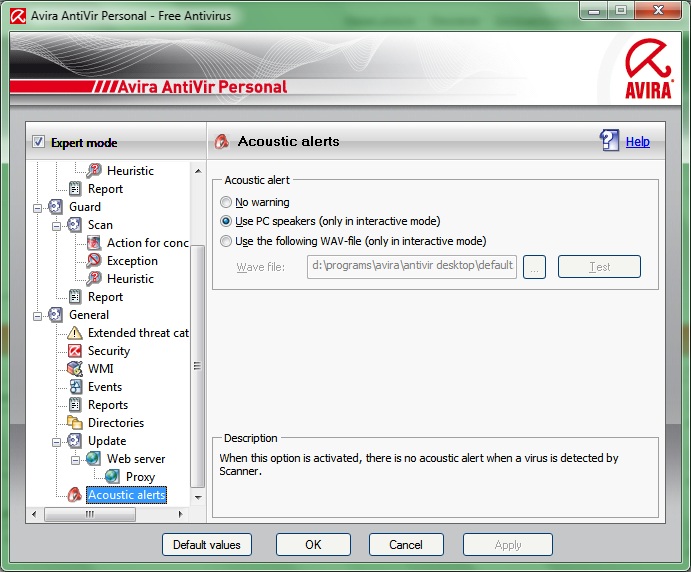Click the Directories folder icon

(x=75, y=422)
